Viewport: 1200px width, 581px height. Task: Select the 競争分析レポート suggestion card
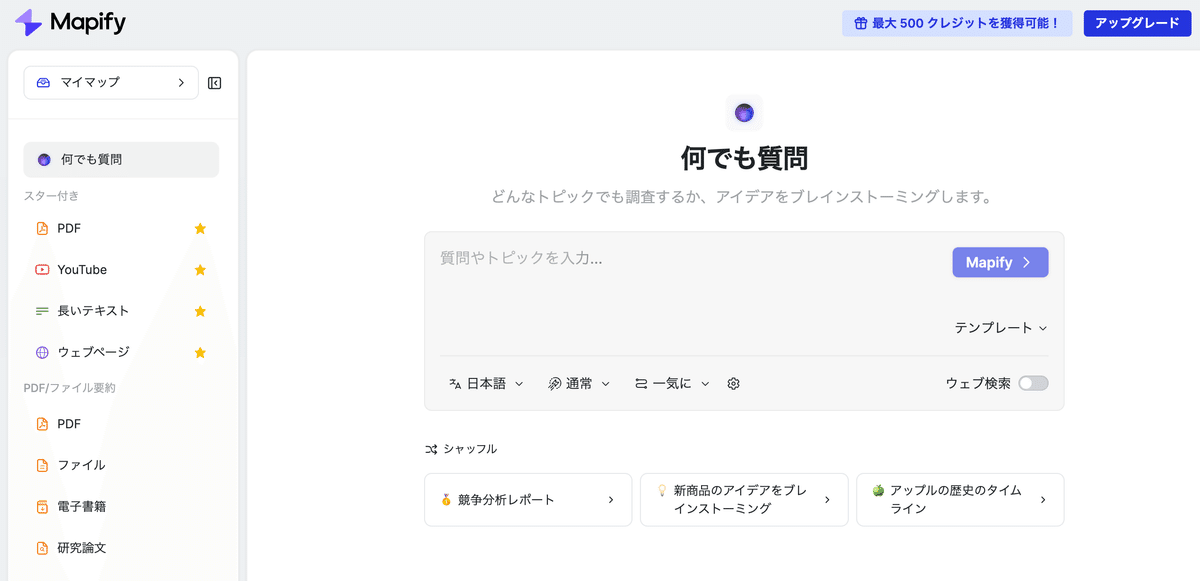pos(528,499)
